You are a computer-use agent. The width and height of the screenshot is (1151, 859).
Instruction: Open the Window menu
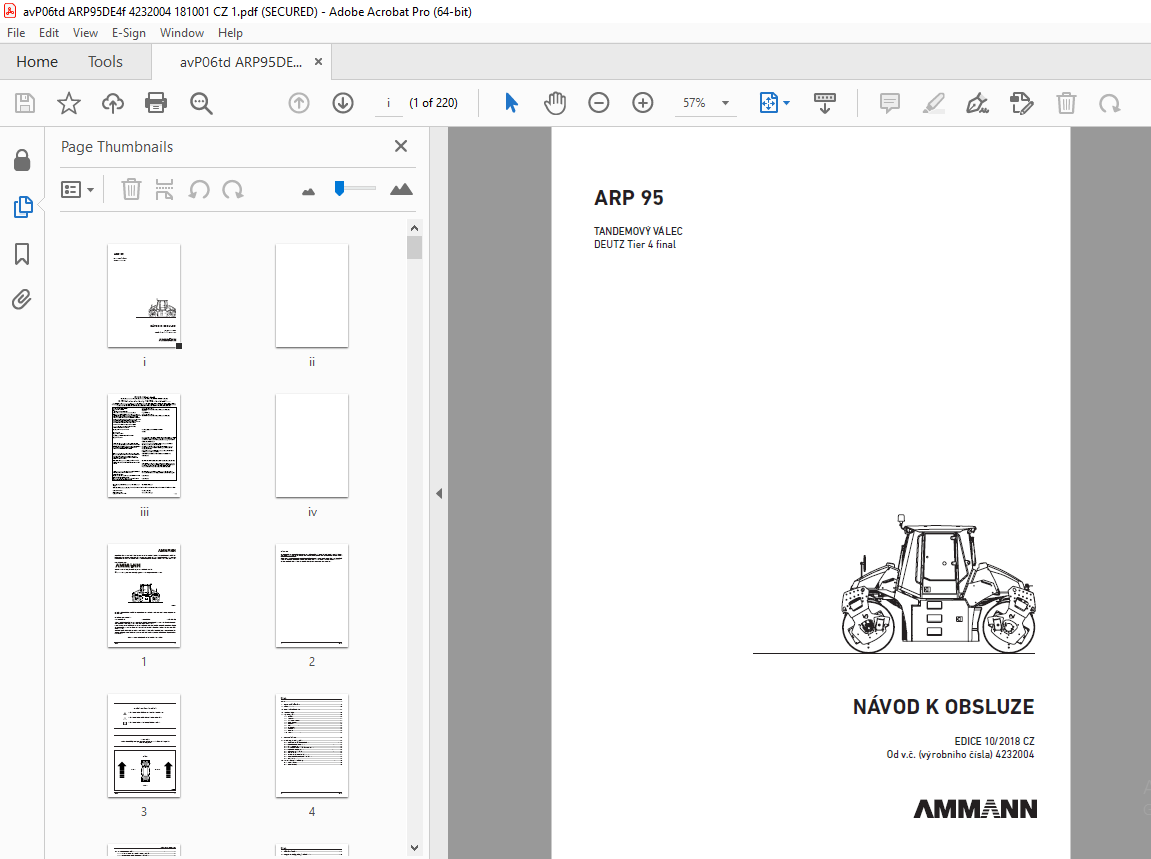[x=182, y=33]
